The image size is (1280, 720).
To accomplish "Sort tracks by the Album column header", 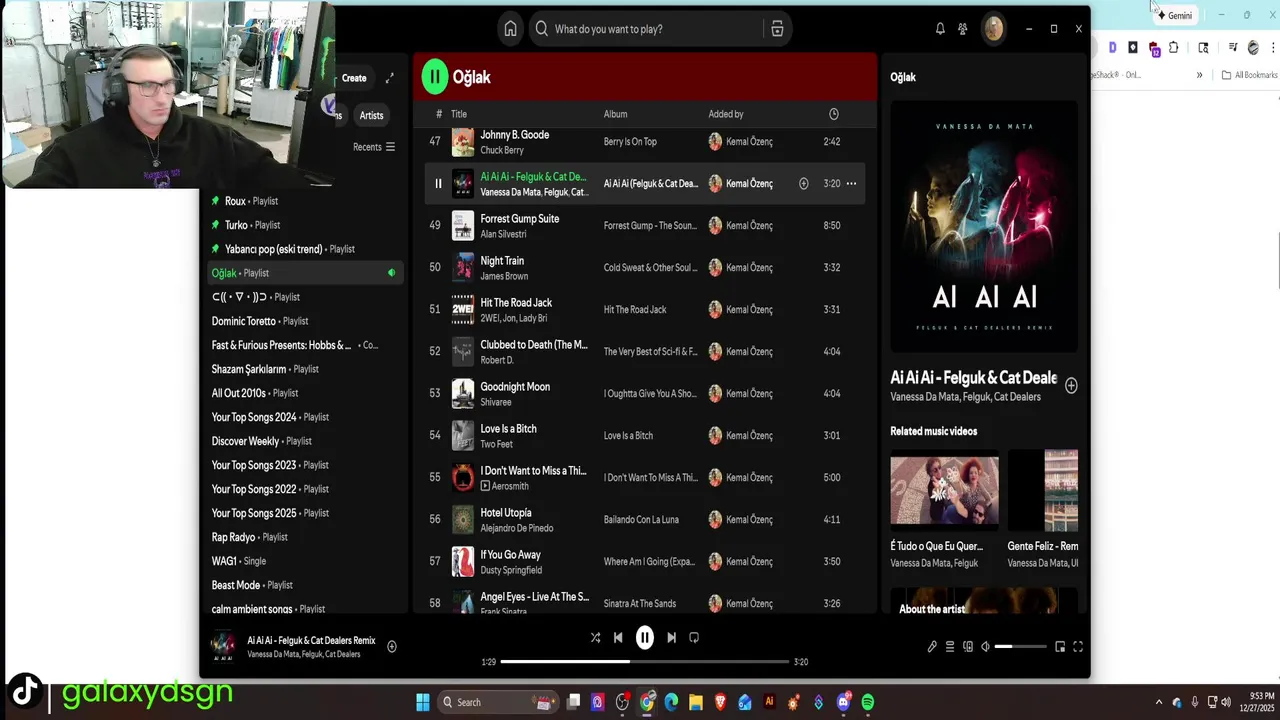I will [x=615, y=114].
